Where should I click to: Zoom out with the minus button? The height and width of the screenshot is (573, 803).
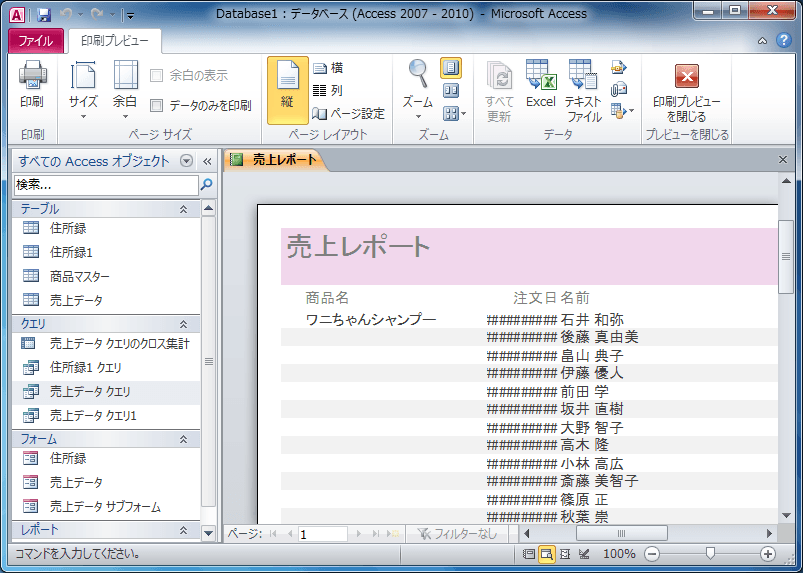[x=652, y=554]
